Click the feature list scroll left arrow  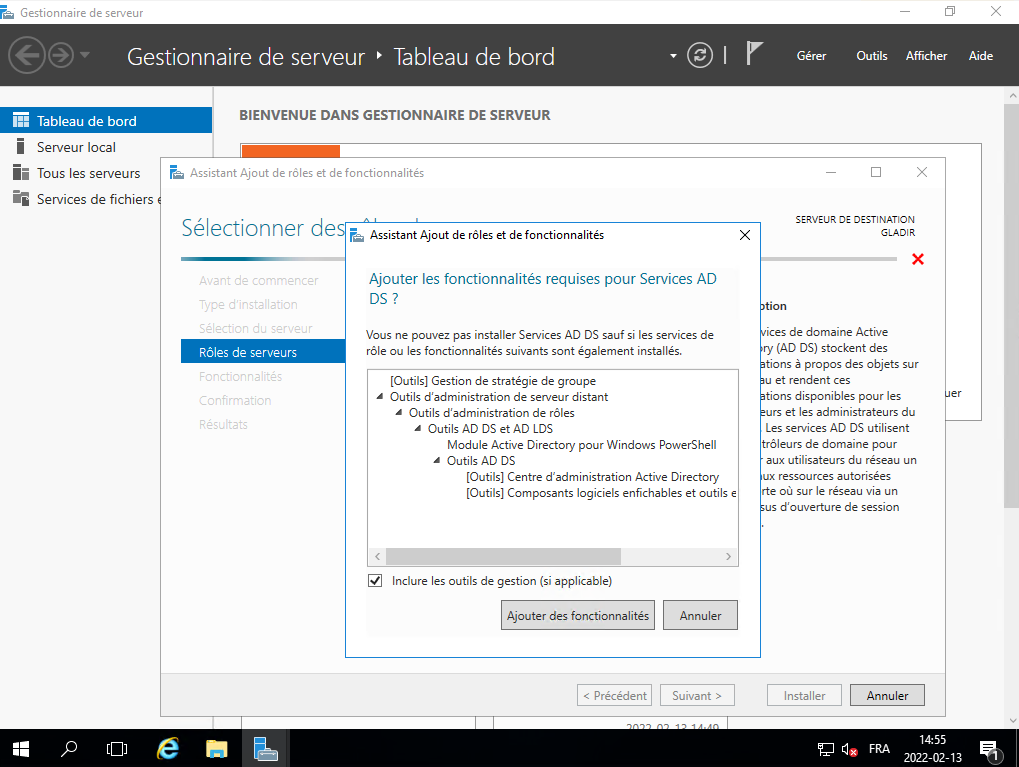[x=378, y=556]
